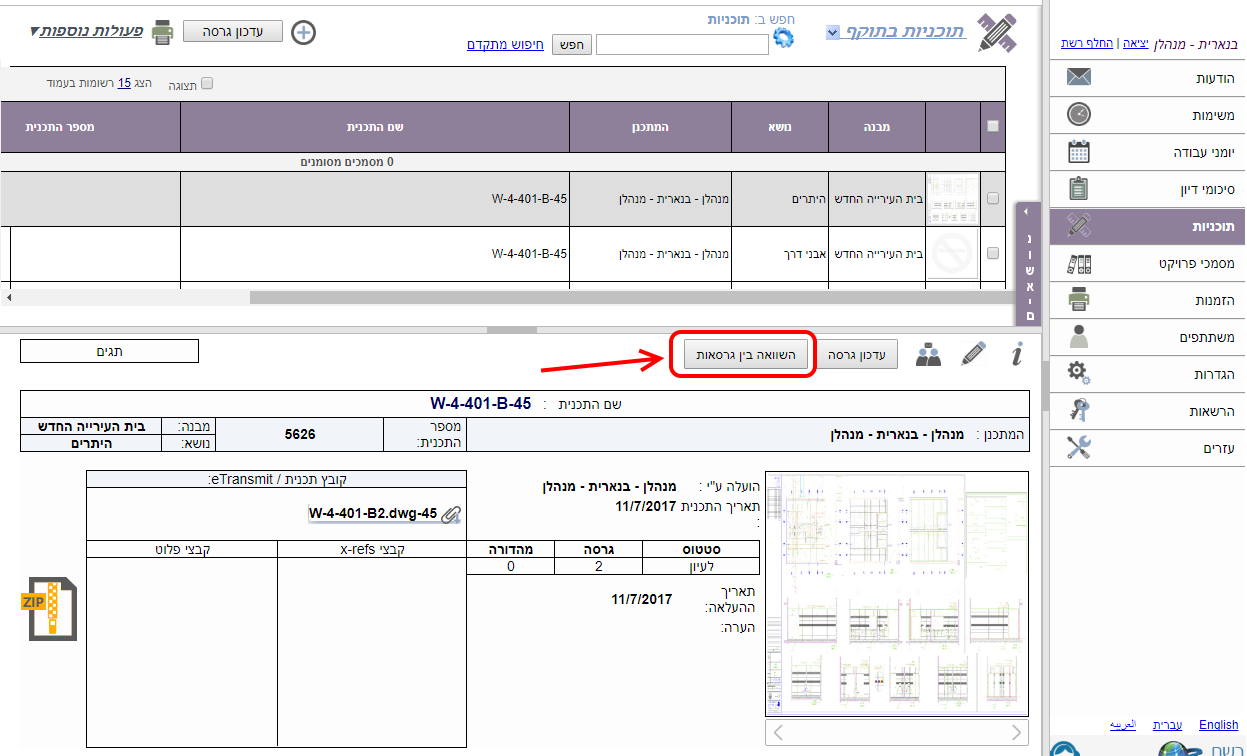Click the plus circle add icon
The height and width of the screenshot is (756, 1247).
click(303, 32)
